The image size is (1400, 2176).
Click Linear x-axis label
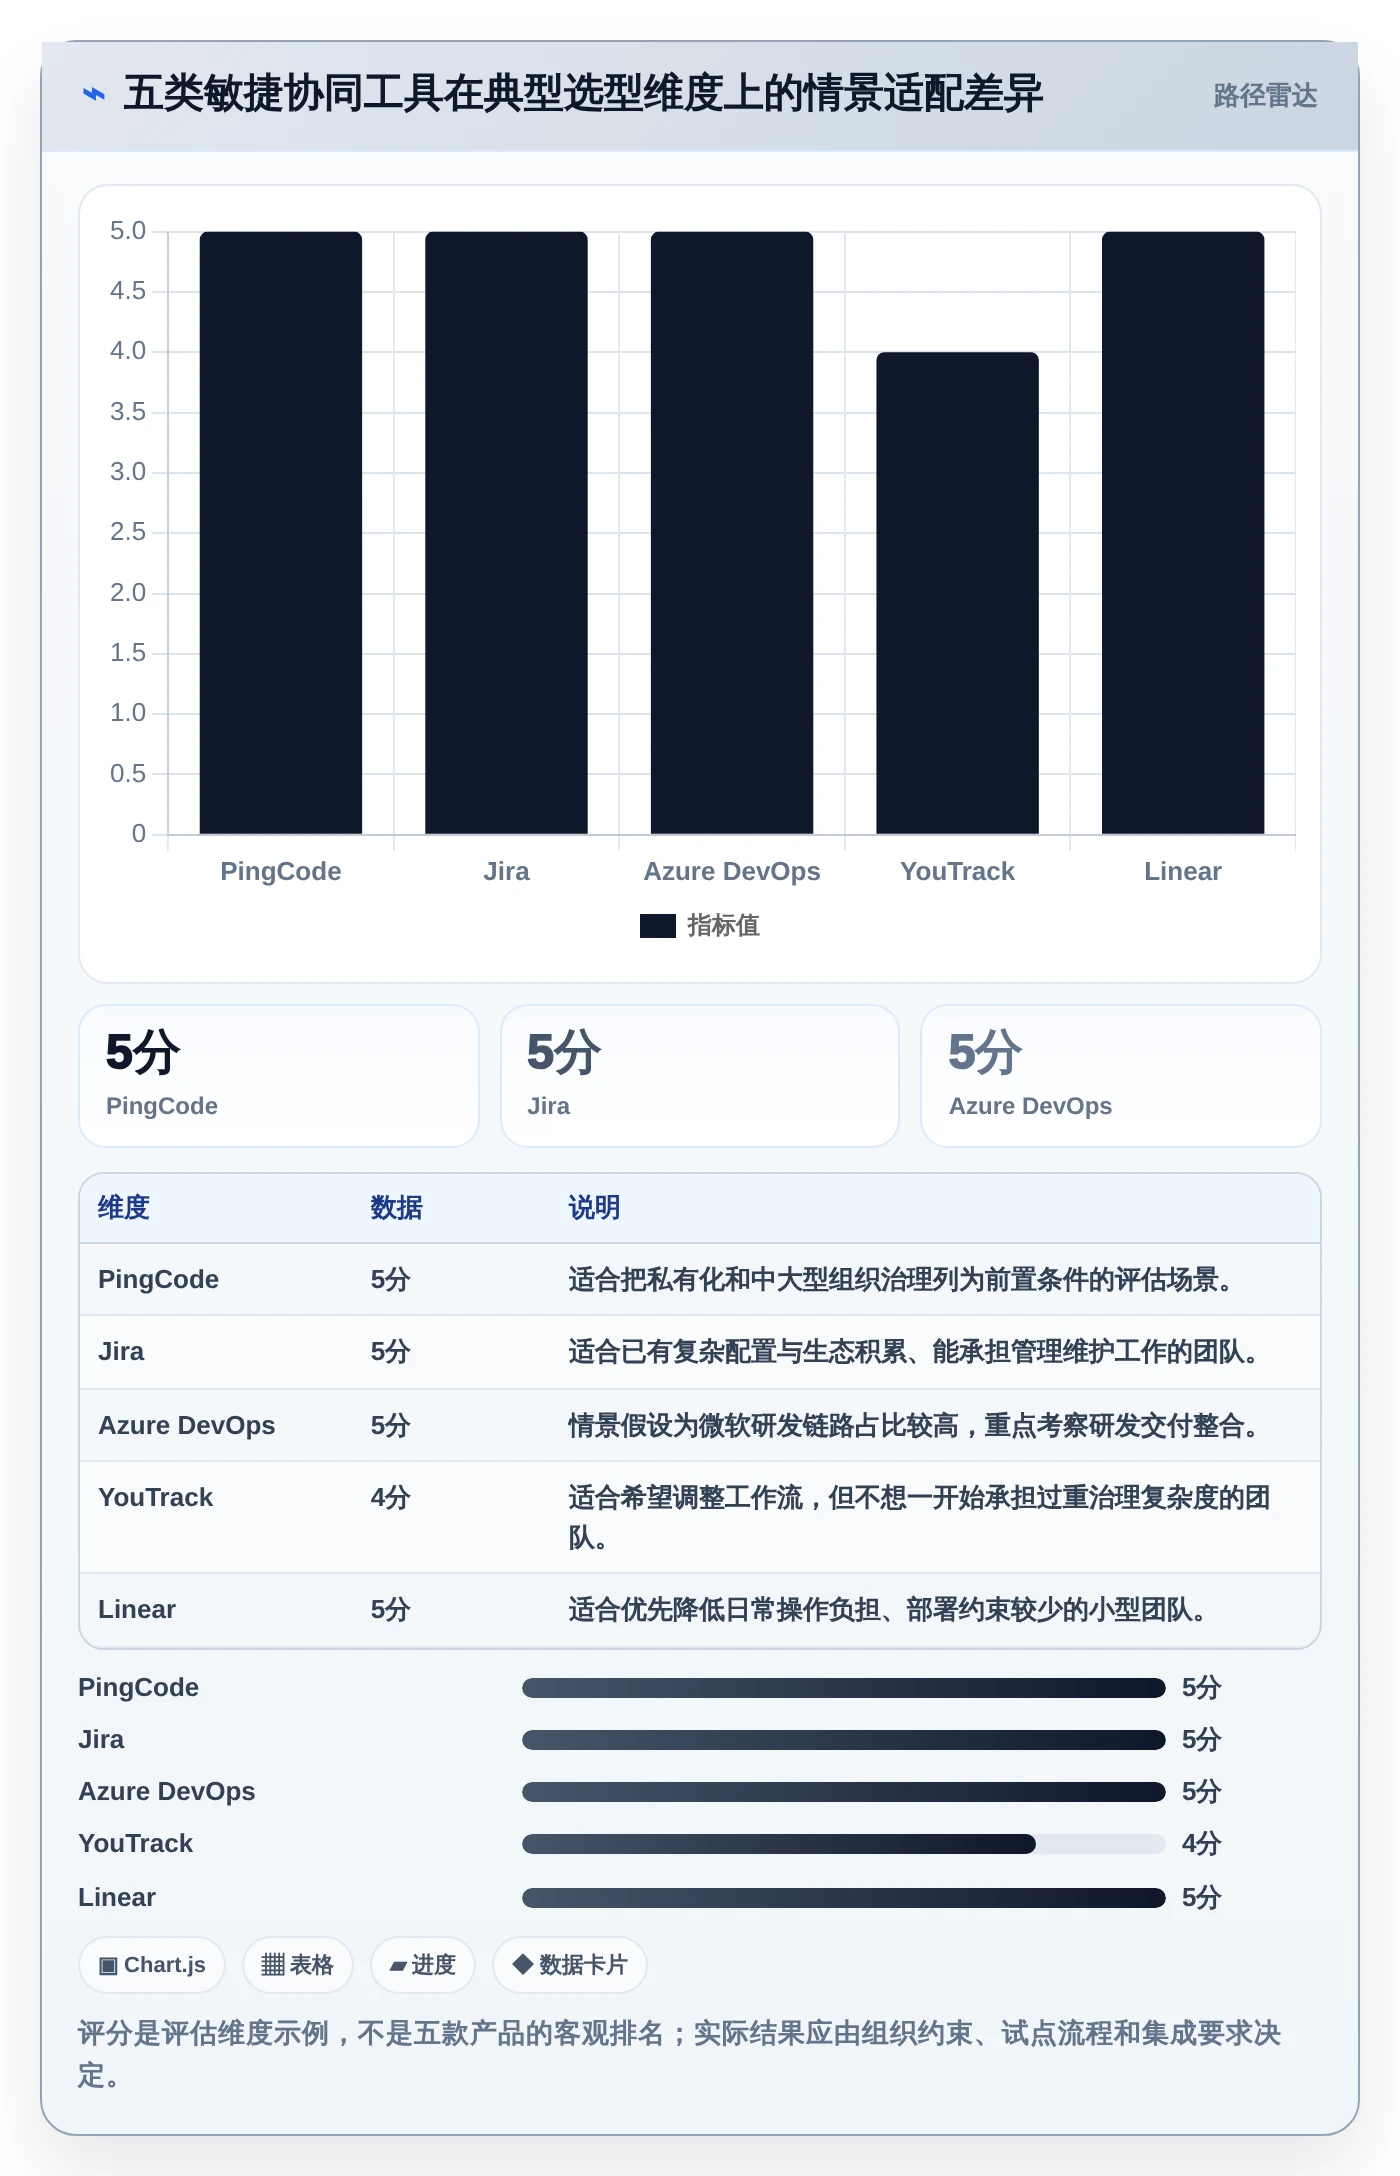[x=1183, y=871]
